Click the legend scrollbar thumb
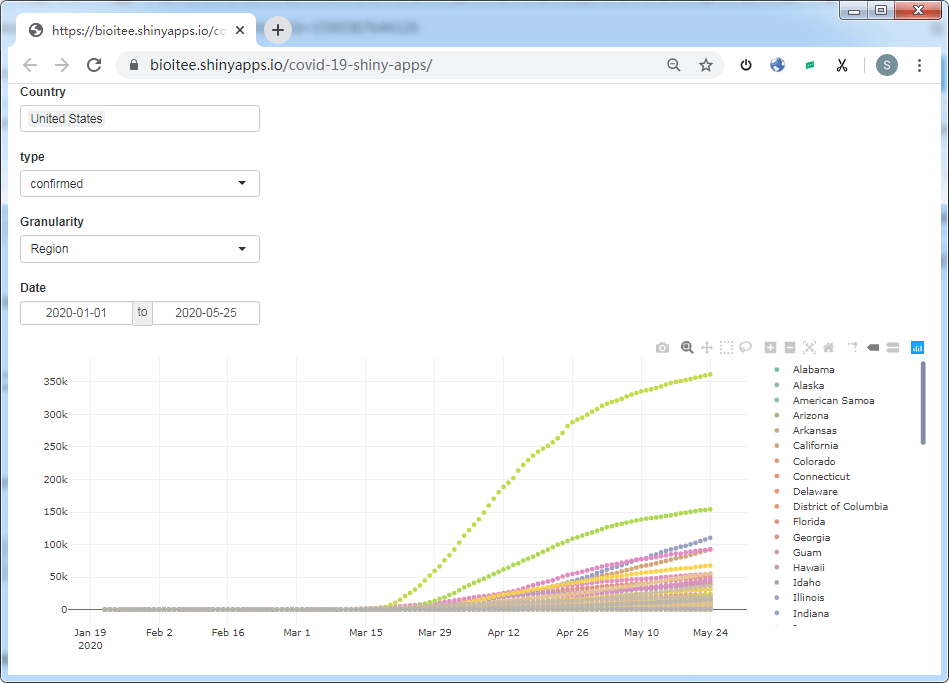The height and width of the screenshot is (683, 949). tap(923, 403)
